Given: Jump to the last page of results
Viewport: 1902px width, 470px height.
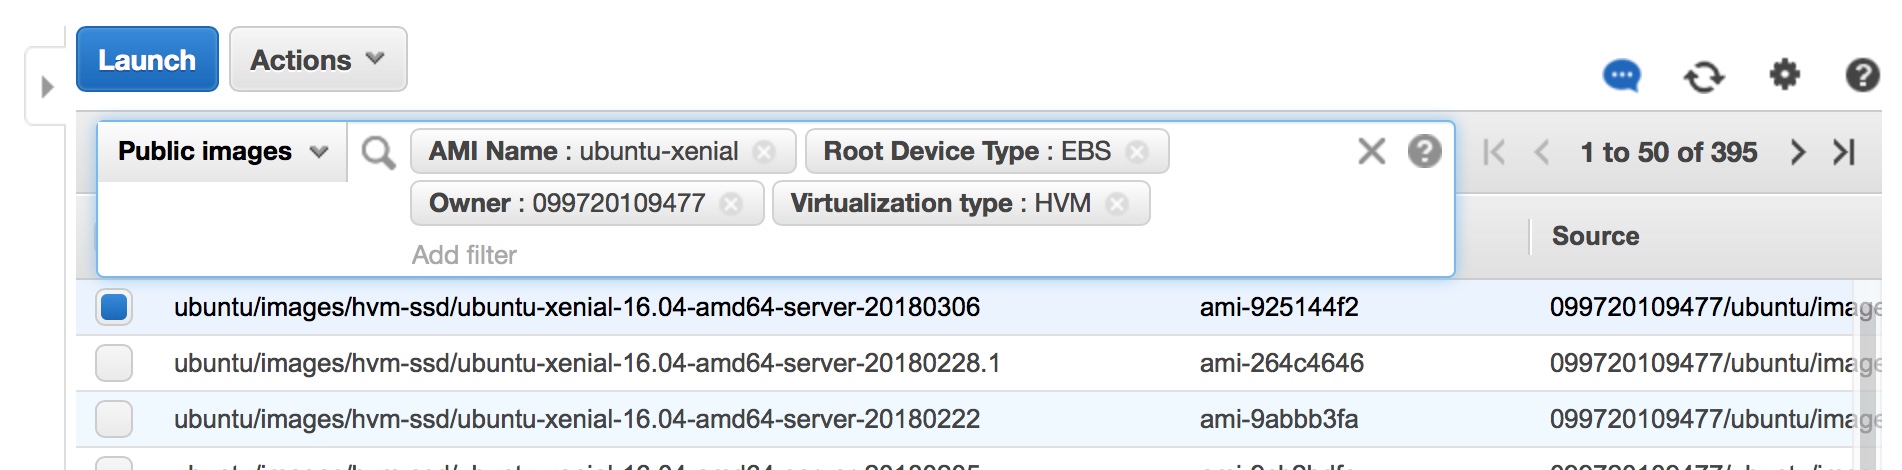Looking at the screenshot, I should tap(1843, 152).
